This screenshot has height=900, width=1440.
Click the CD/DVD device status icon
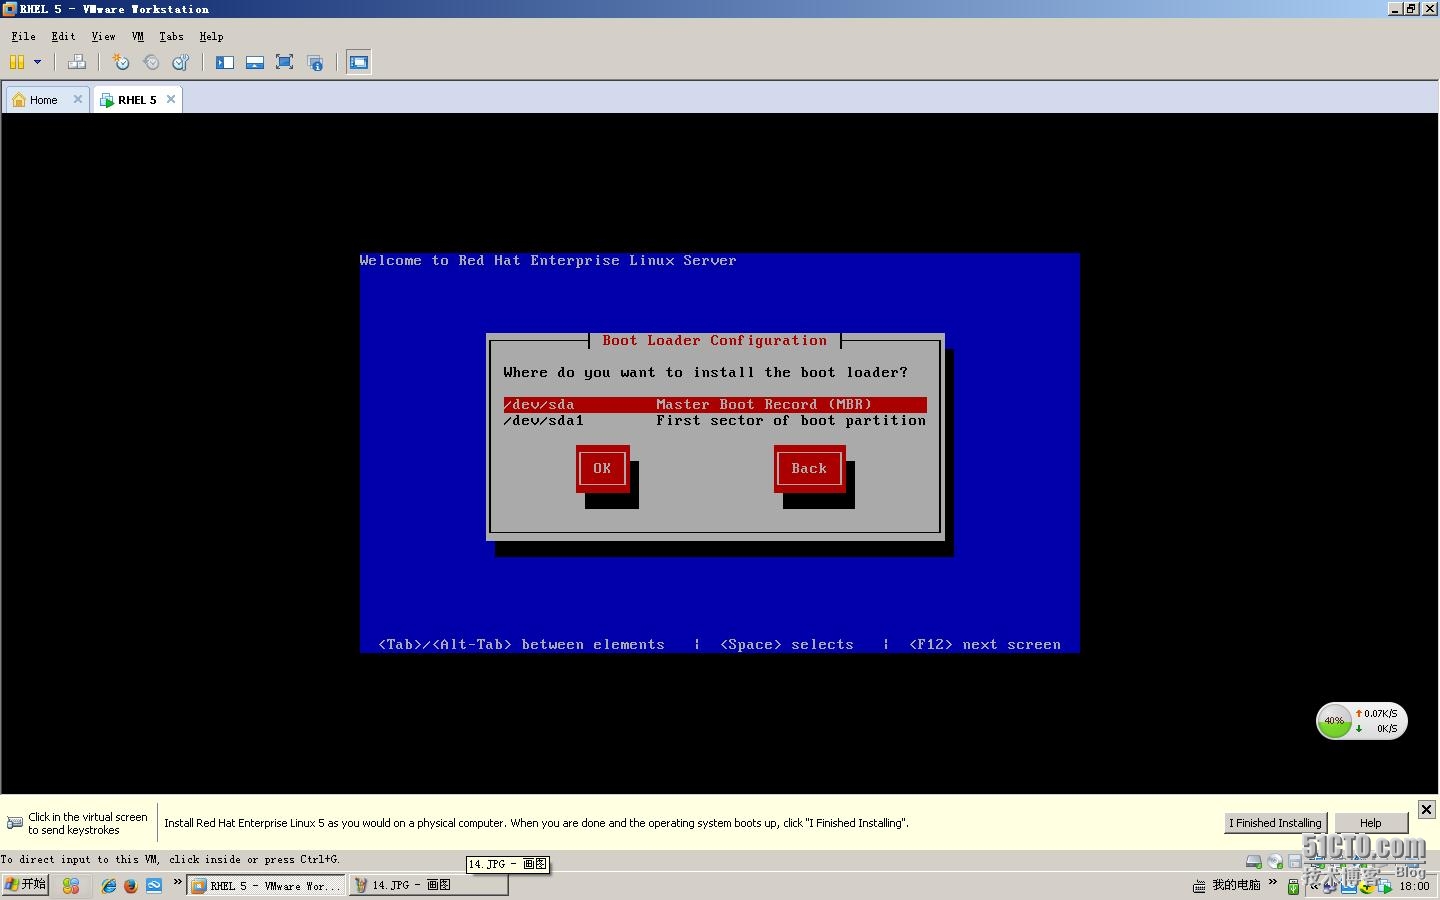pos(1275,861)
